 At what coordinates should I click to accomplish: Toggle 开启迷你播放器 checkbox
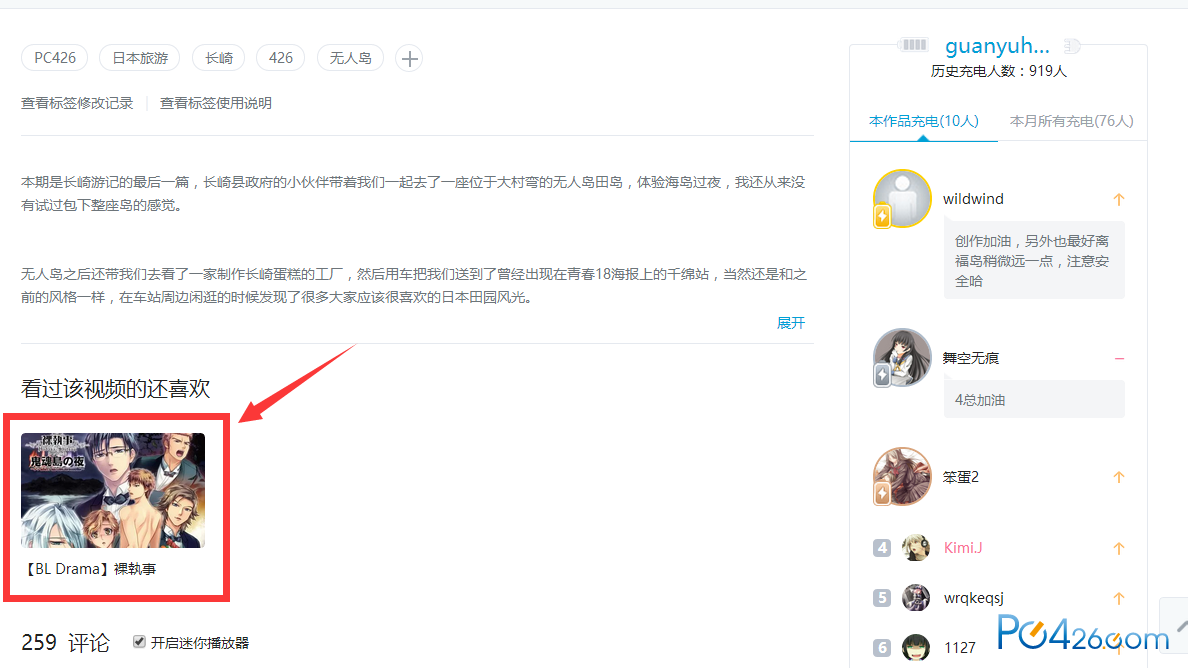coord(139,641)
